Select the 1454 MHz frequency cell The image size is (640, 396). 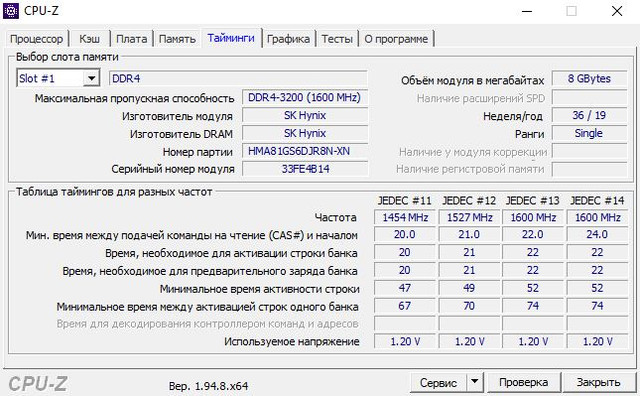pos(405,217)
